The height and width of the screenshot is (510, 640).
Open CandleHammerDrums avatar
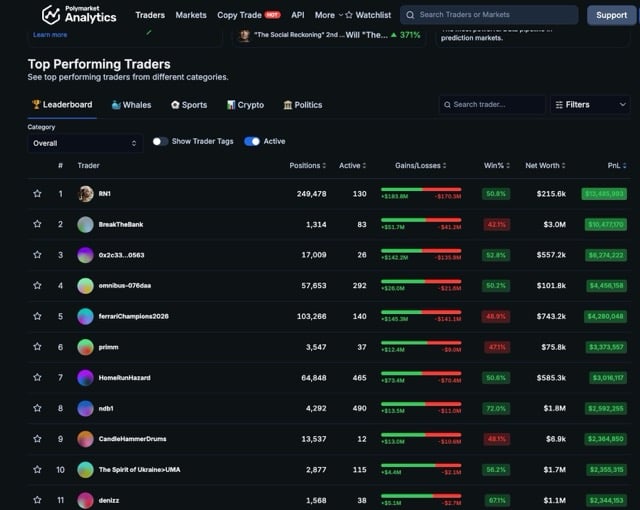85,439
